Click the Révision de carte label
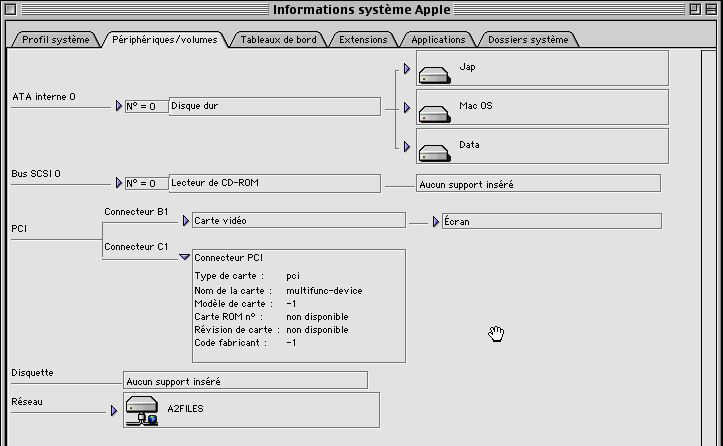Image resolution: width=723 pixels, height=446 pixels. pos(237,330)
